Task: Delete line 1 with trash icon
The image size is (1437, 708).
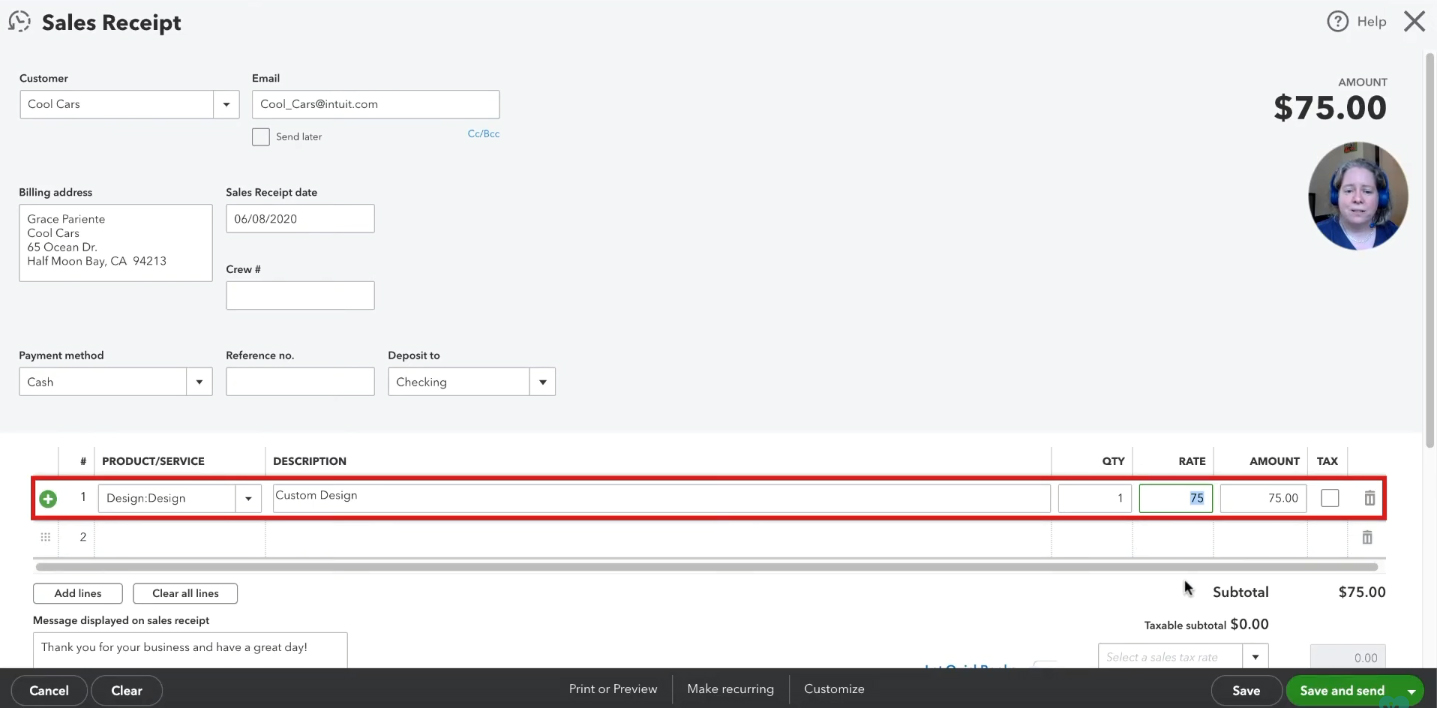Action: (1369, 498)
